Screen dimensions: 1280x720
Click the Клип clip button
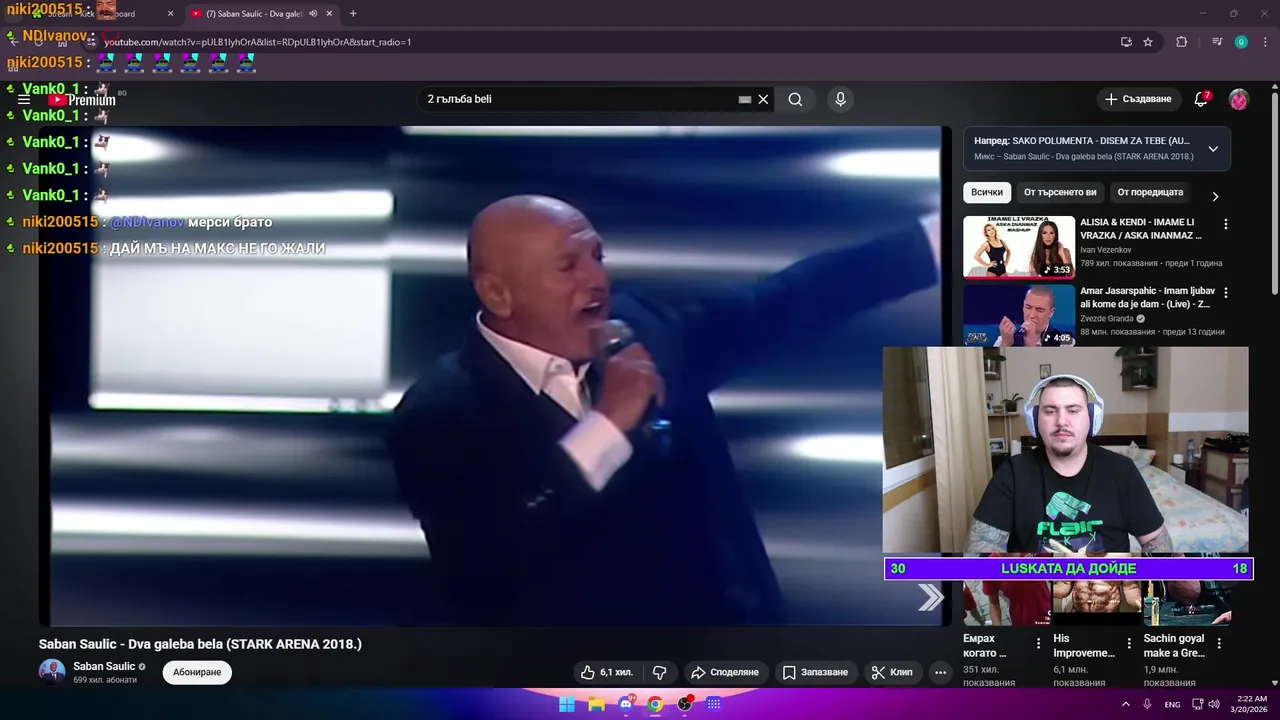click(x=892, y=672)
